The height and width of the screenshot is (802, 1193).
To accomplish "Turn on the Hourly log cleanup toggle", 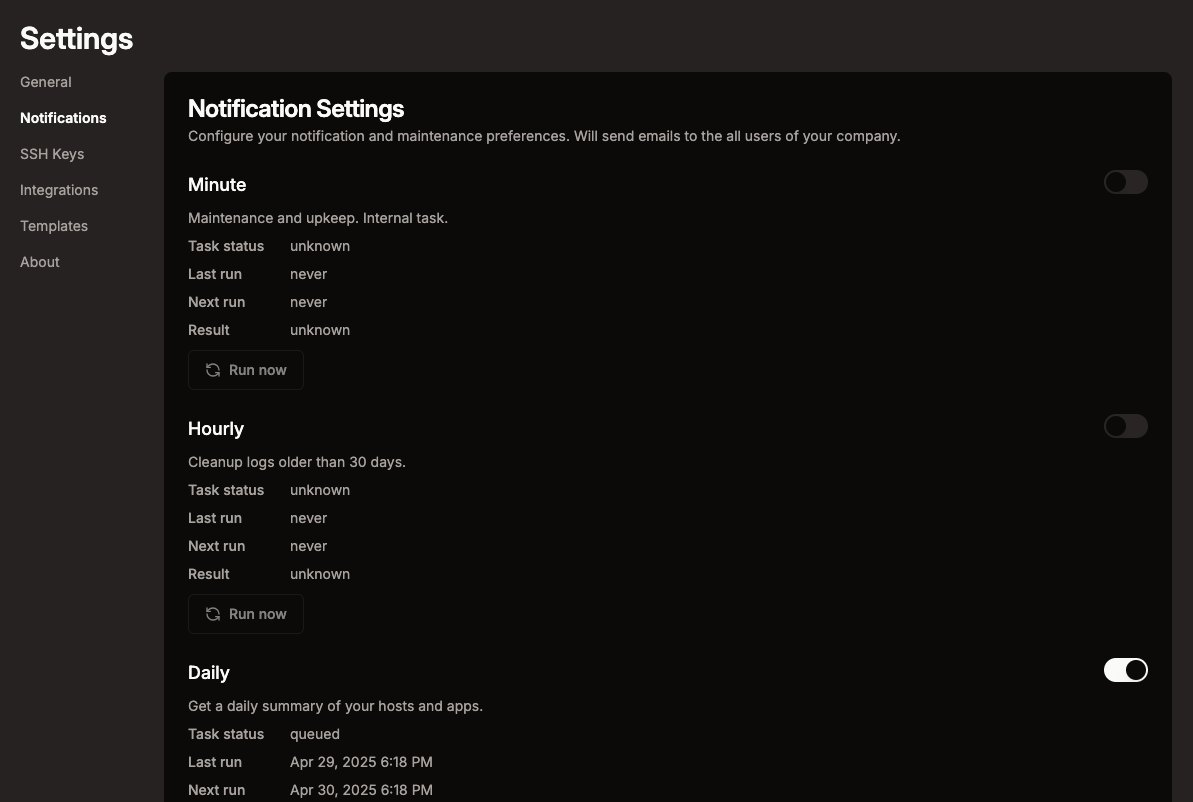I will pyautogui.click(x=1125, y=426).
